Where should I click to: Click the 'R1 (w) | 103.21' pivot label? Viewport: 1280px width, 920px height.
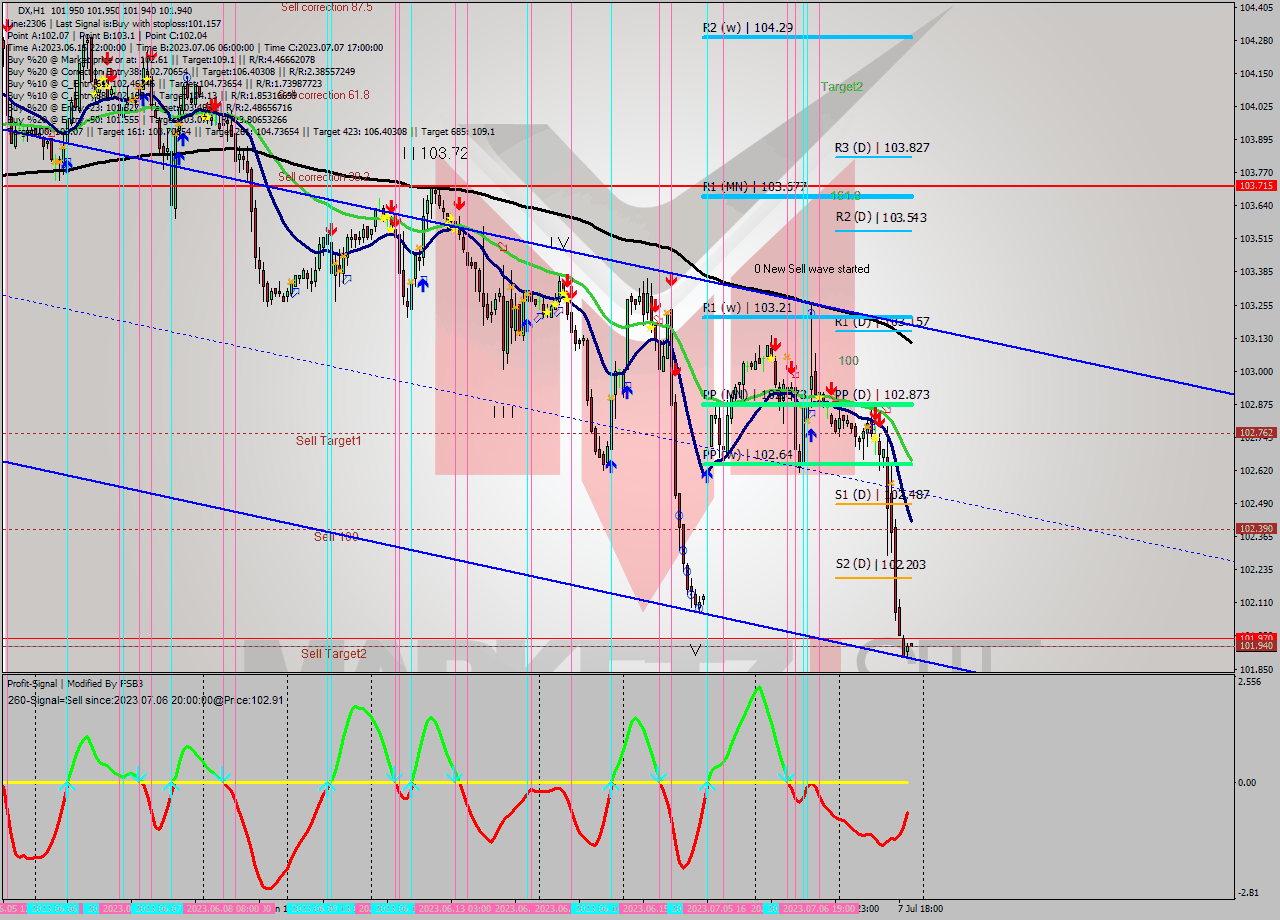[747, 307]
